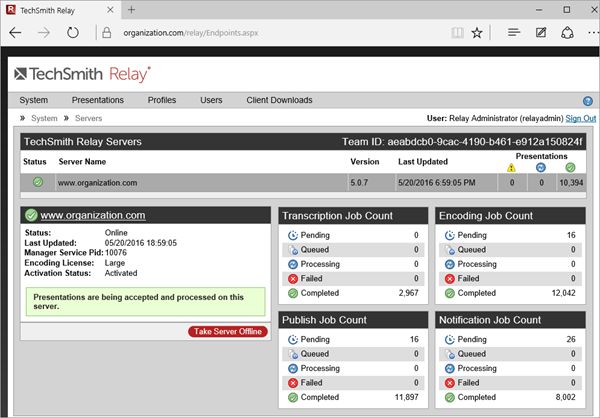Click the Share icon in browser toolbar
This screenshot has width=600, height=418.
(567, 33)
